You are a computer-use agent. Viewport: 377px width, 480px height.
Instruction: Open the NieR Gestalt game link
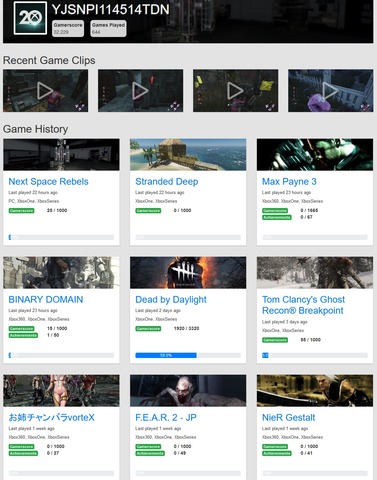288,417
